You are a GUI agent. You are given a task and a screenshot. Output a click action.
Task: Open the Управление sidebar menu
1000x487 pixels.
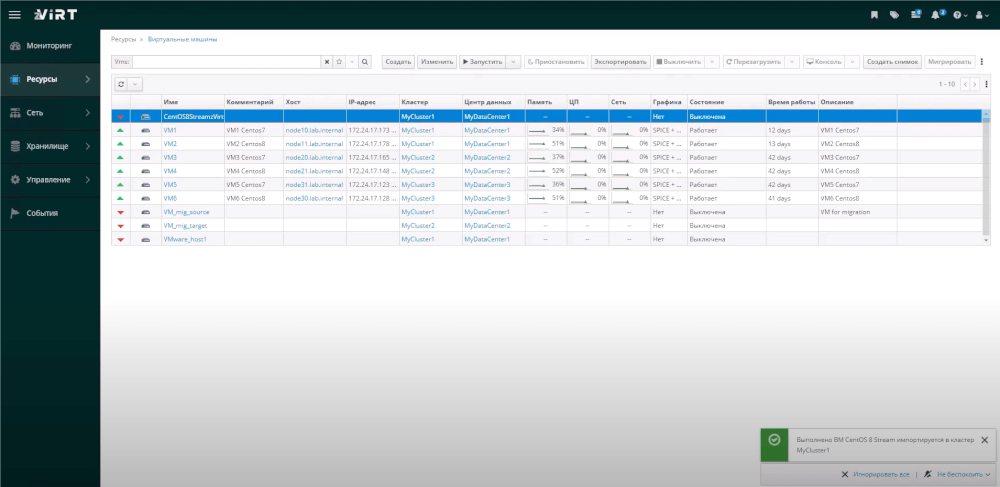pos(50,180)
